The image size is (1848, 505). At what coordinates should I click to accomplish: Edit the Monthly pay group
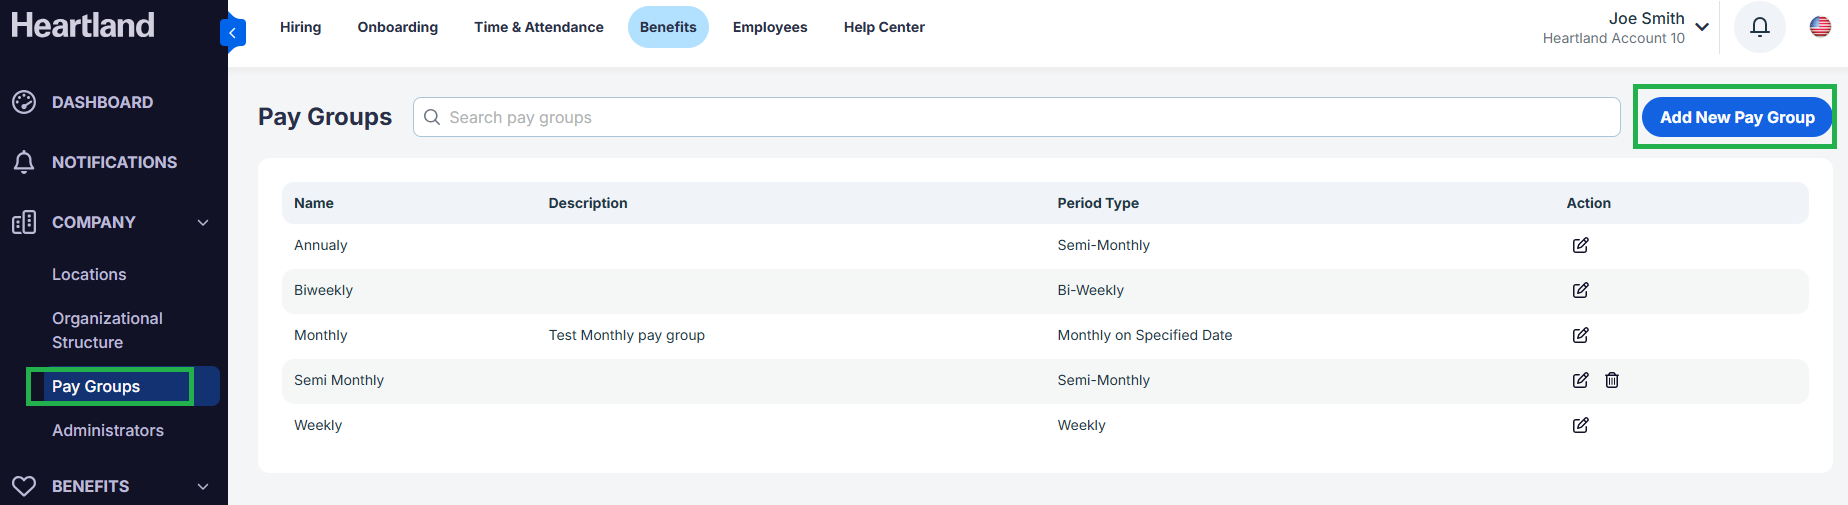pyautogui.click(x=1580, y=335)
